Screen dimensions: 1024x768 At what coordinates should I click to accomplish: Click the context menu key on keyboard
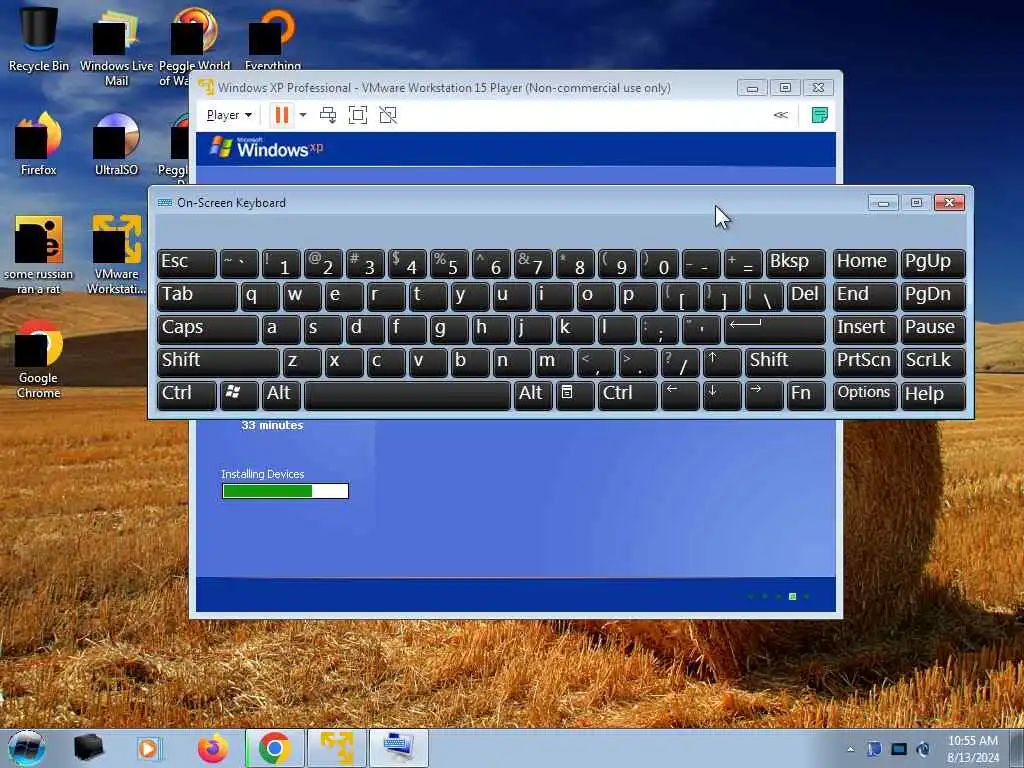coord(575,395)
